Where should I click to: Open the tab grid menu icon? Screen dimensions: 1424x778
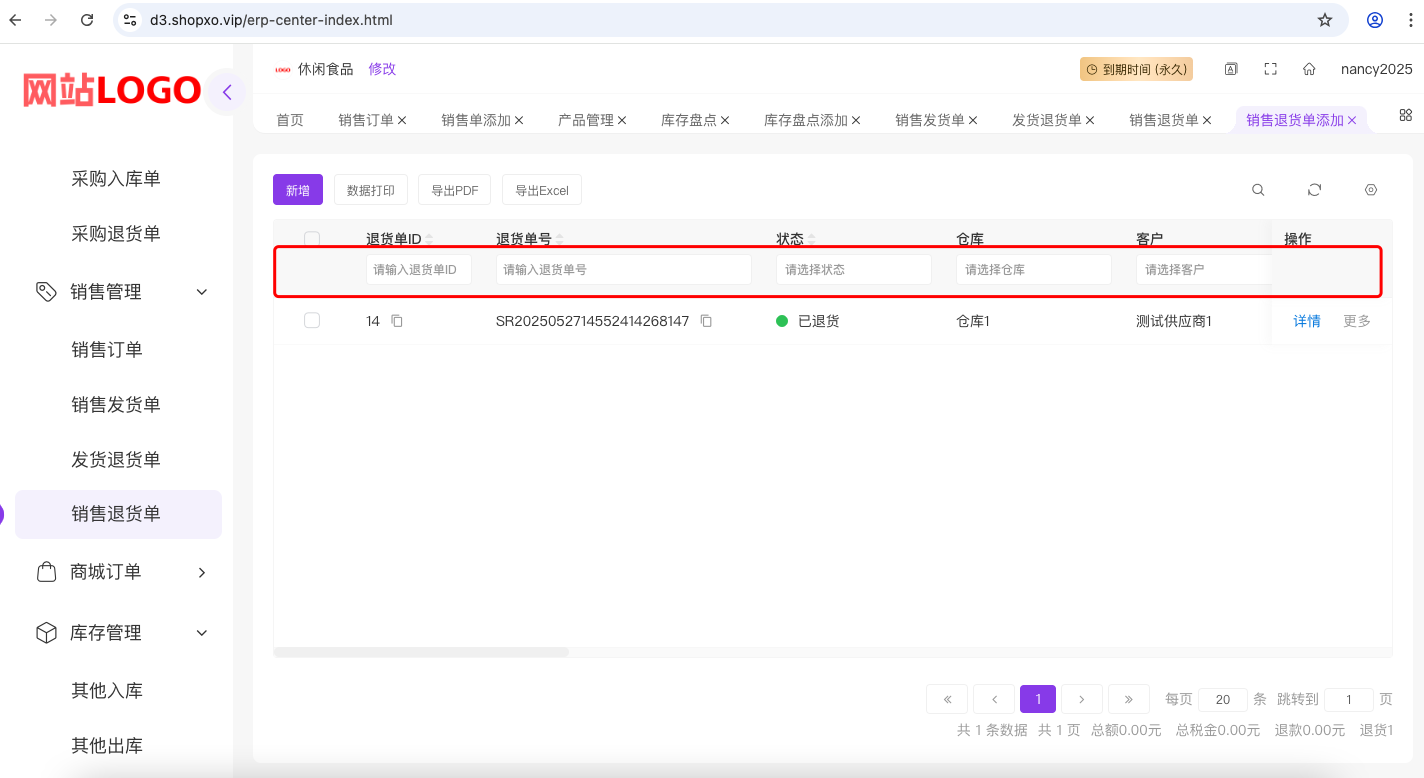[1405, 115]
